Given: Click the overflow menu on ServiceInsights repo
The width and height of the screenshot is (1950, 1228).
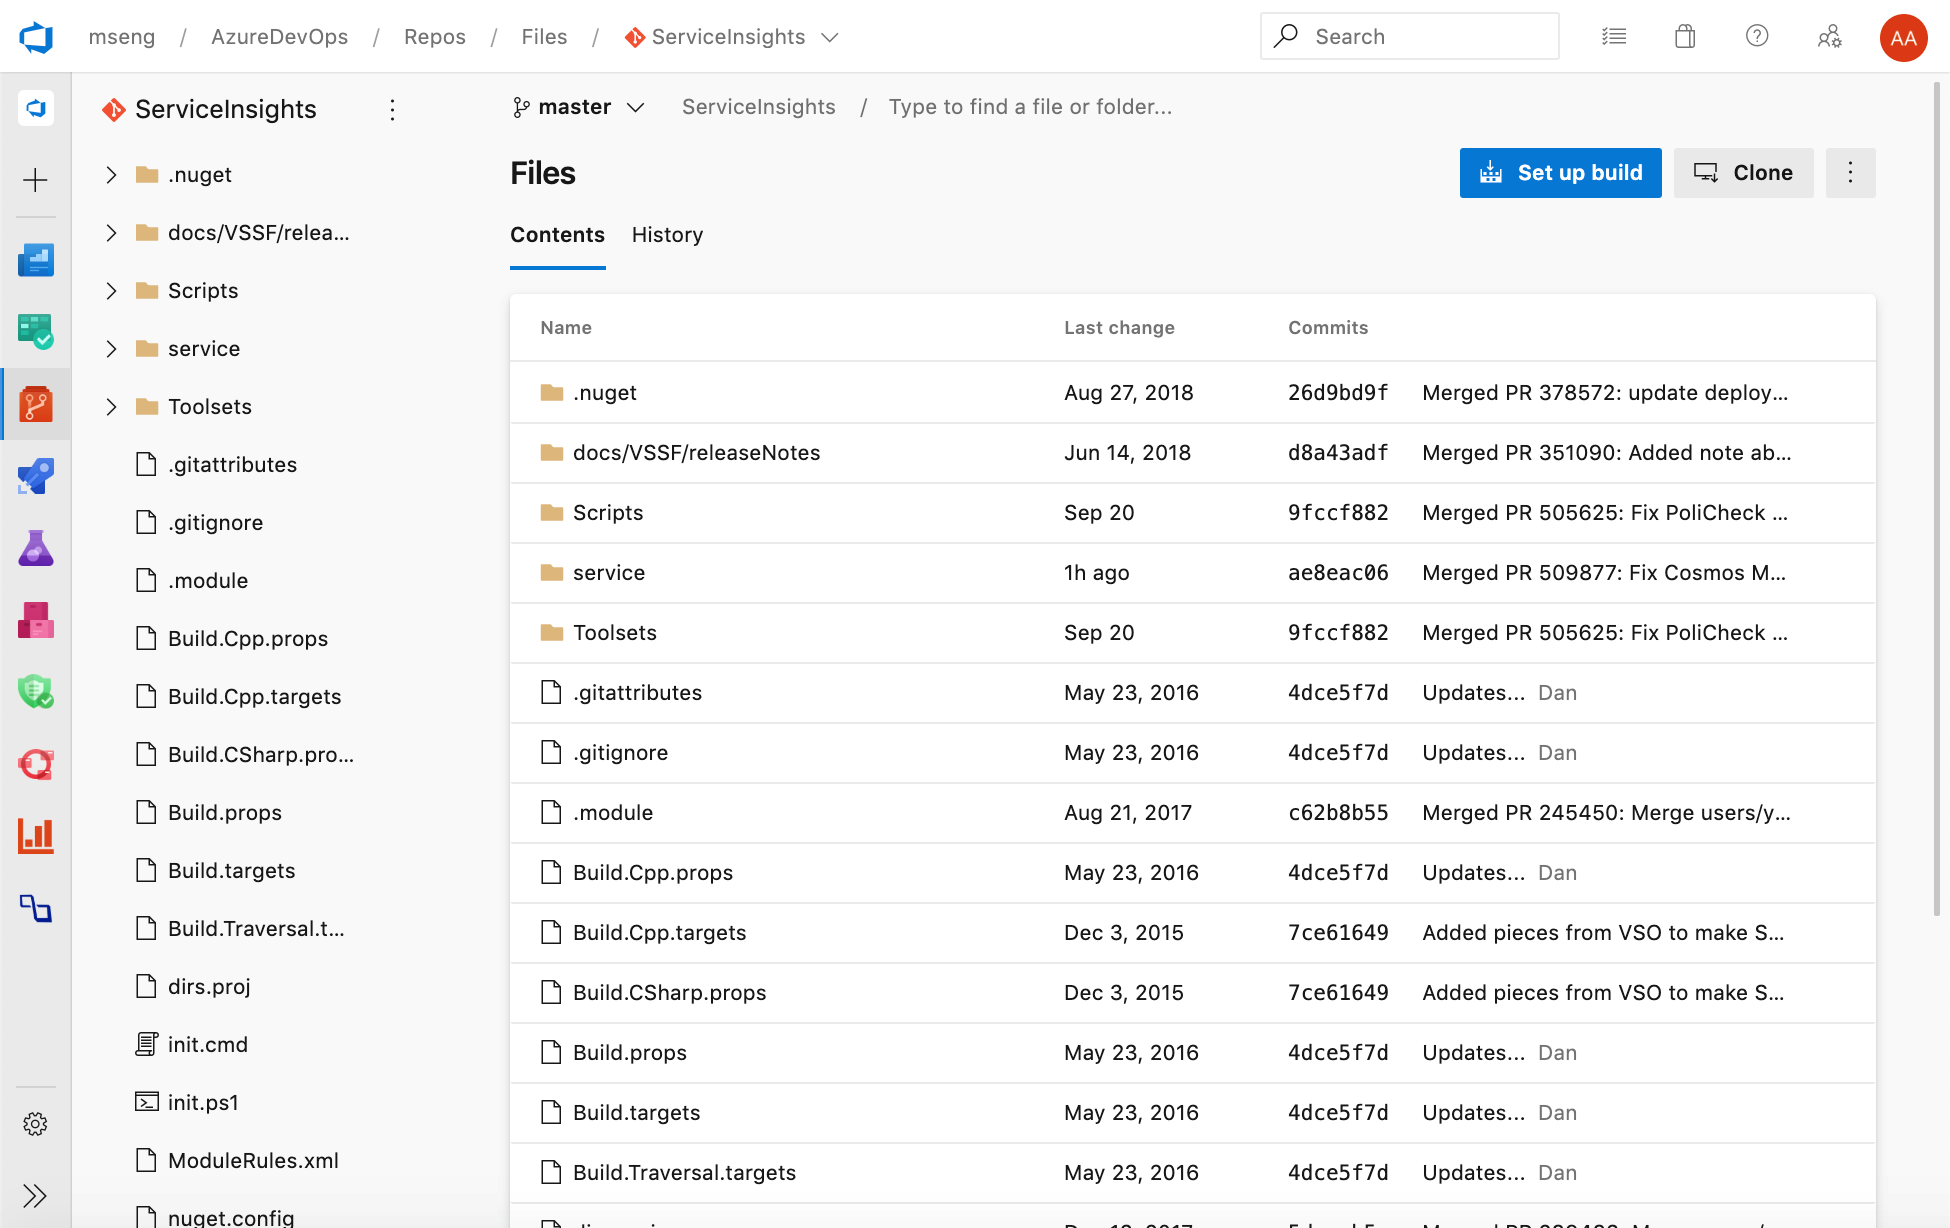Looking at the screenshot, I should (393, 109).
